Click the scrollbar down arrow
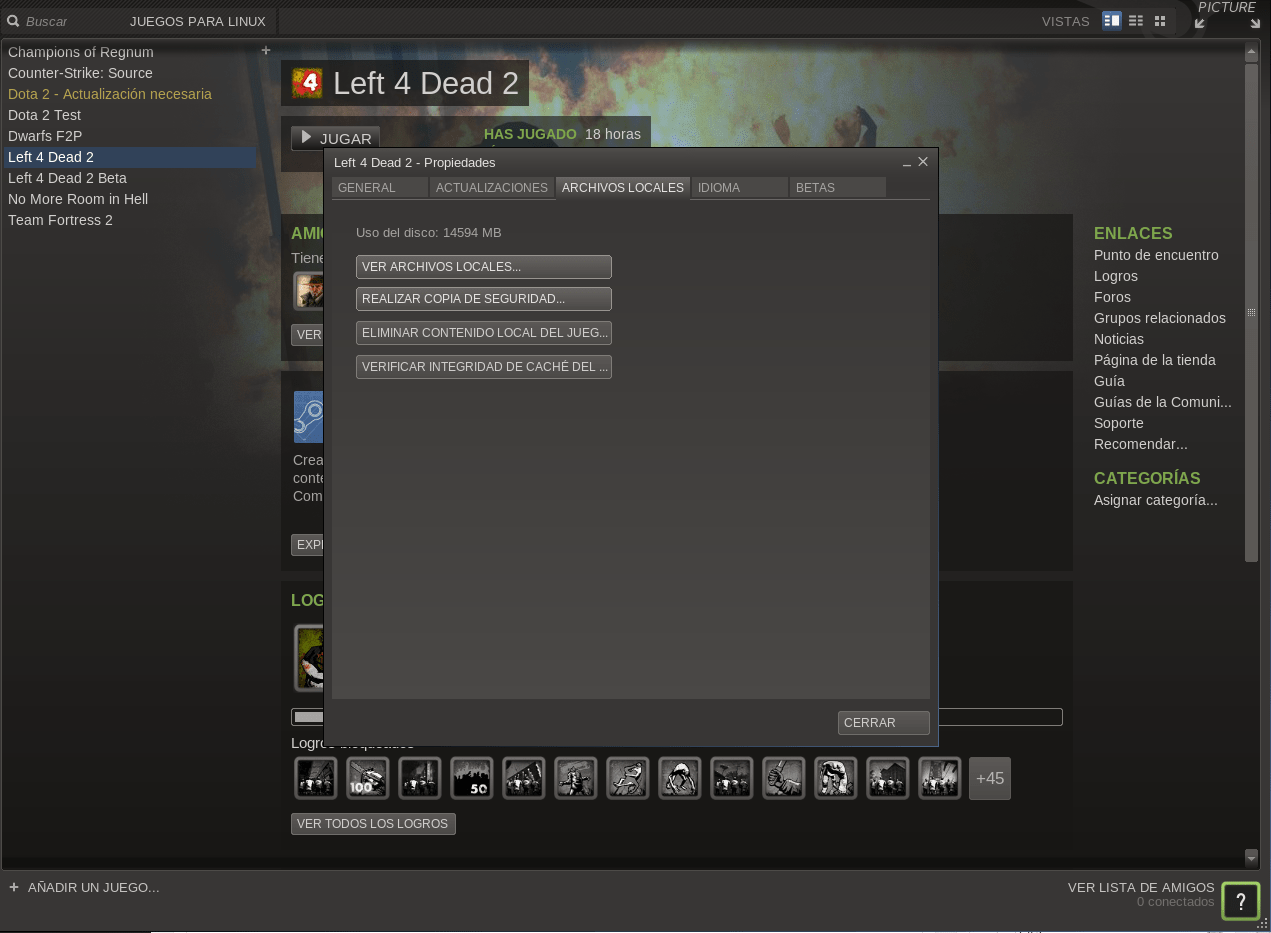This screenshot has width=1271, height=933. pyautogui.click(x=1251, y=857)
